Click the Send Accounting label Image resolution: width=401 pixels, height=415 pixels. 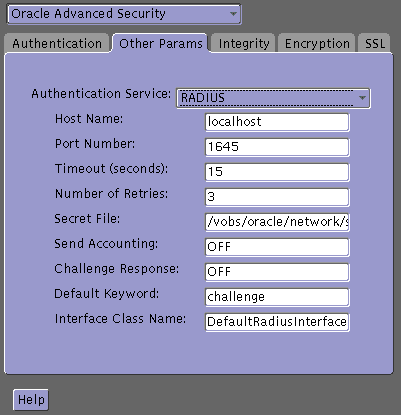(106, 244)
